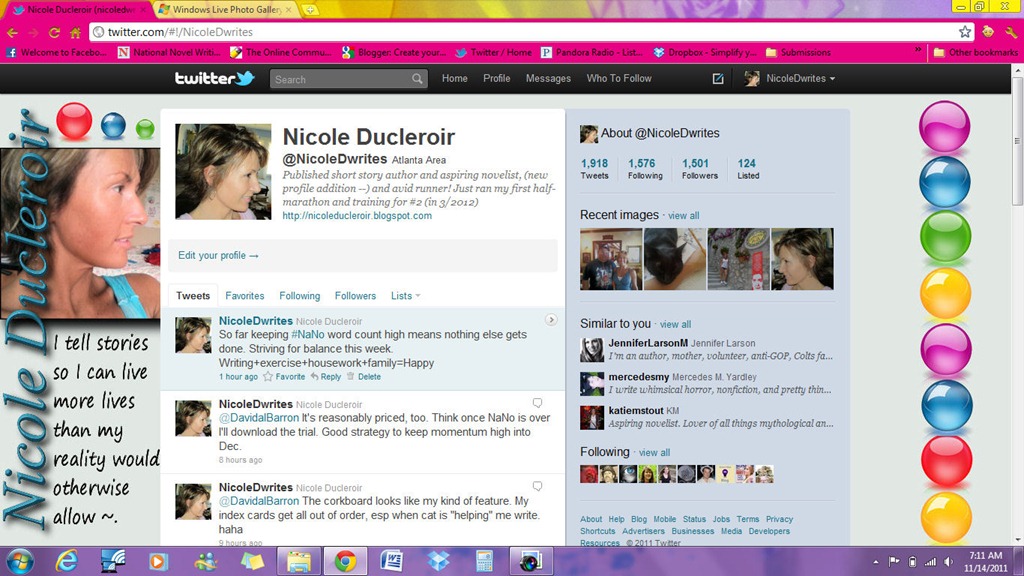Screen dimensions: 1024x576
Task: Open Dropbox from the taskbar
Action: (438, 561)
